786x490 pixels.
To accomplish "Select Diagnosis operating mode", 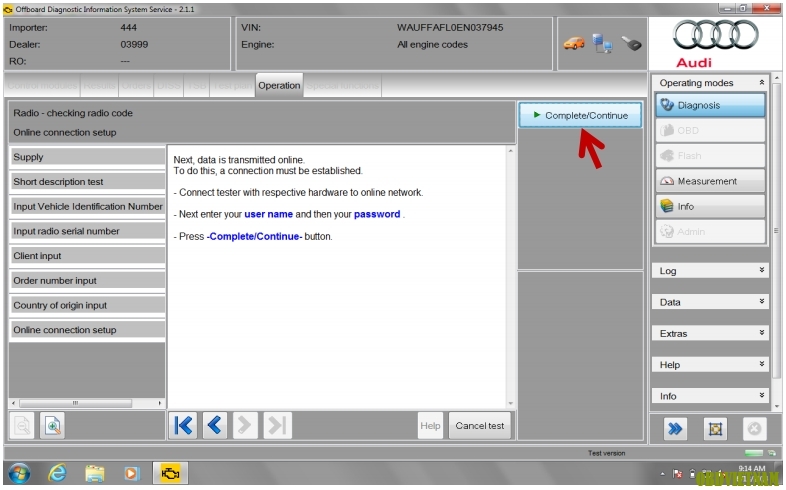I will click(710, 105).
